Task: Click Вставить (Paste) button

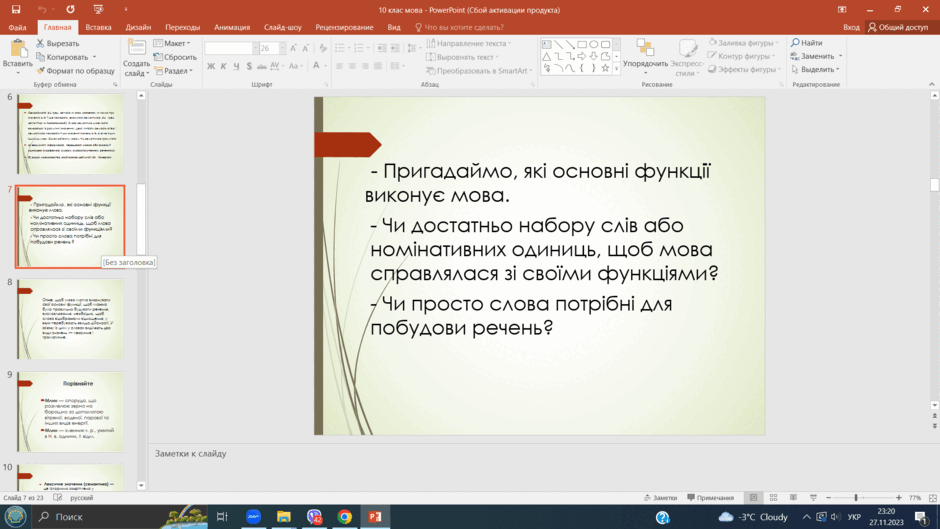Action: (x=17, y=57)
